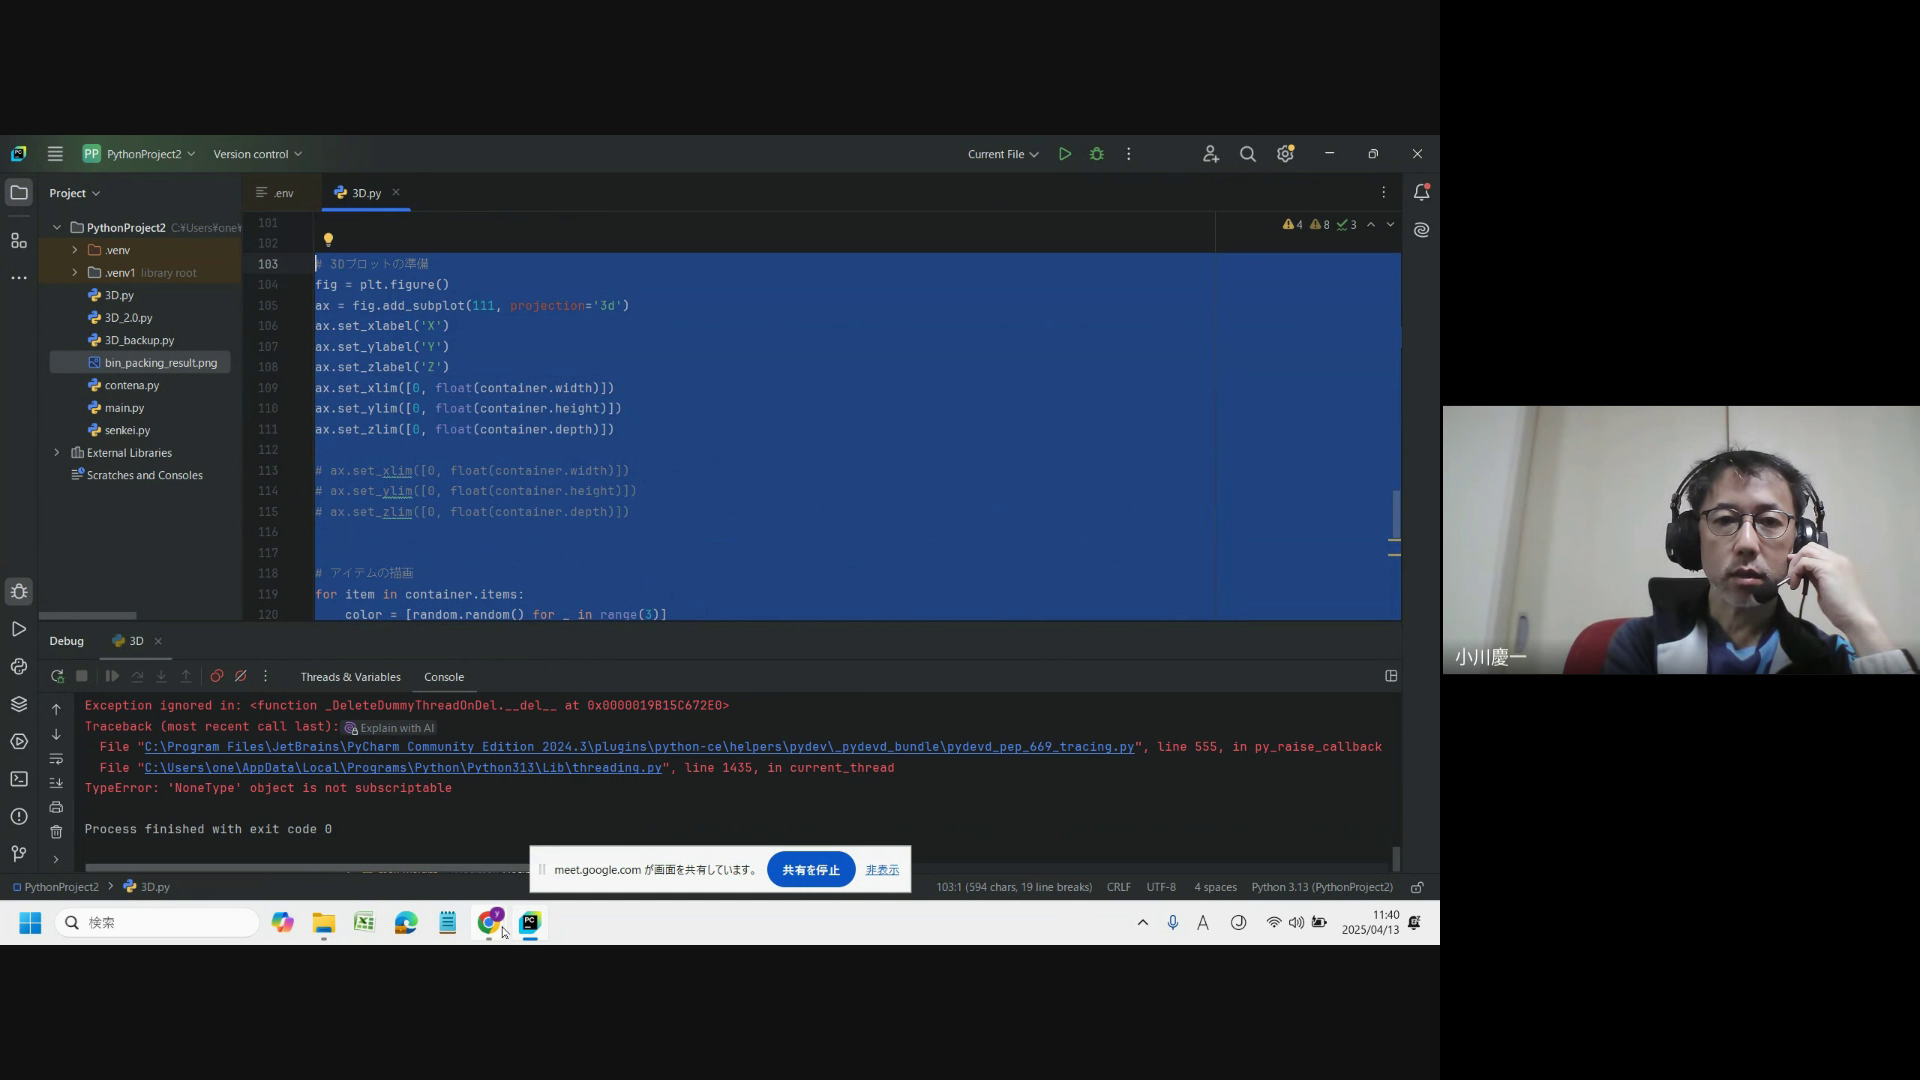This screenshot has width=1920, height=1080.
Task: Toggle read-only lock icon in status bar
Action: pyautogui.click(x=1417, y=887)
